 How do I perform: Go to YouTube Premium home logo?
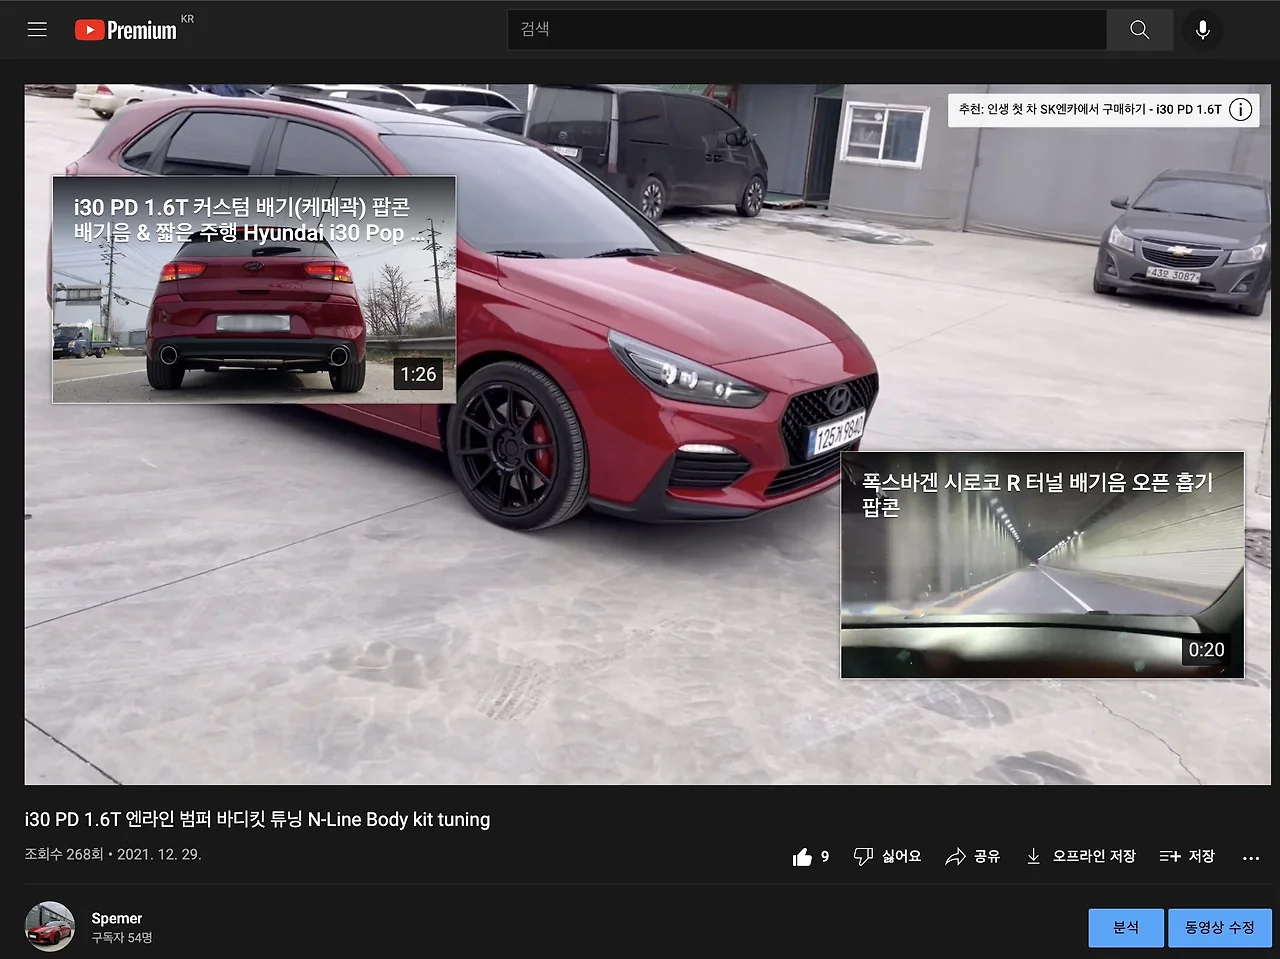tap(126, 30)
